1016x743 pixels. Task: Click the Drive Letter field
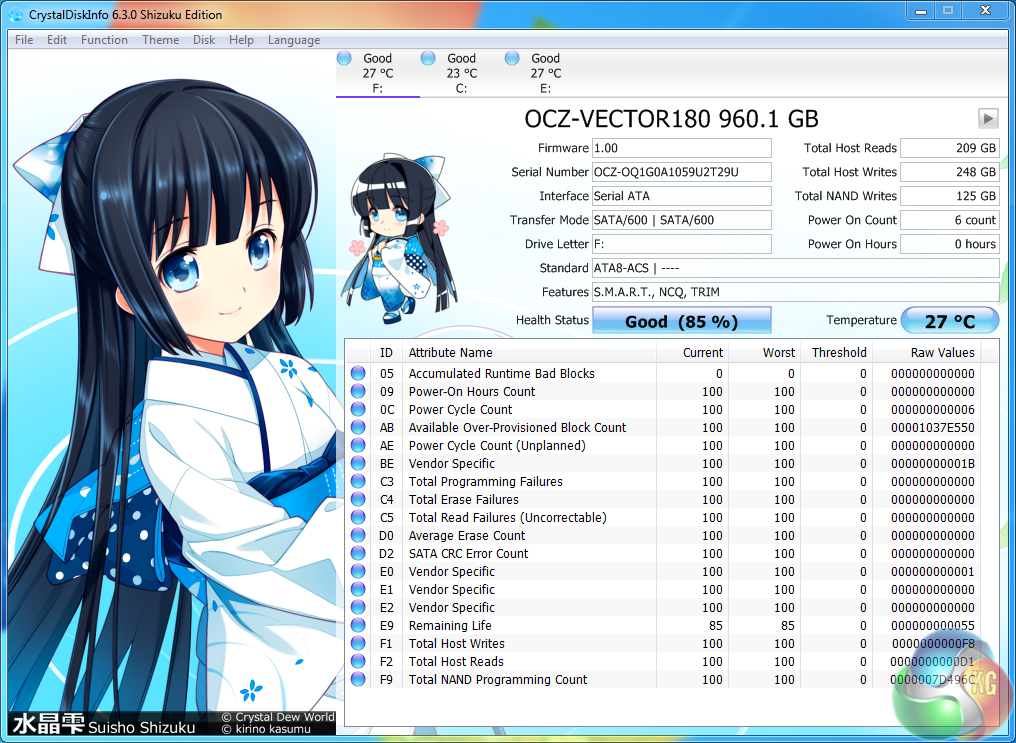682,244
